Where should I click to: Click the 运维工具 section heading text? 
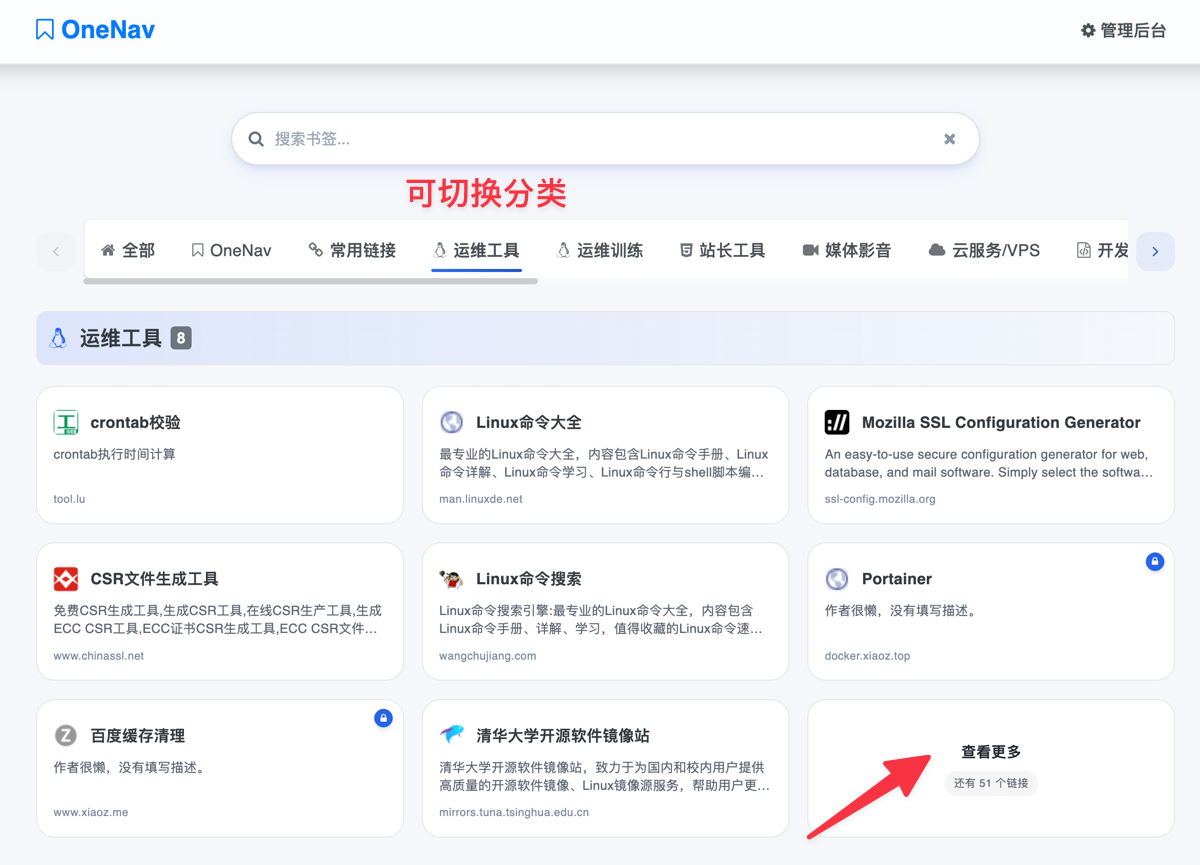(121, 338)
